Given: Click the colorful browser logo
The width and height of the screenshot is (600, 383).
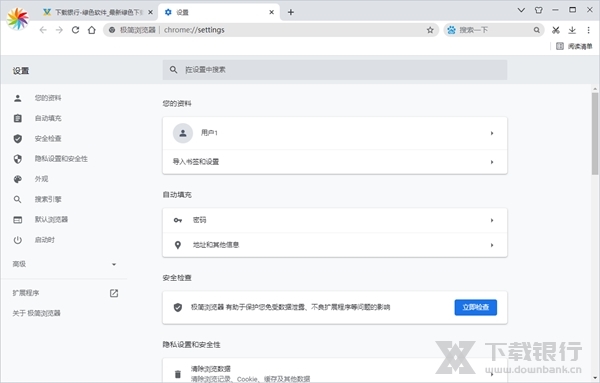Looking at the screenshot, I should [x=18, y=18].
